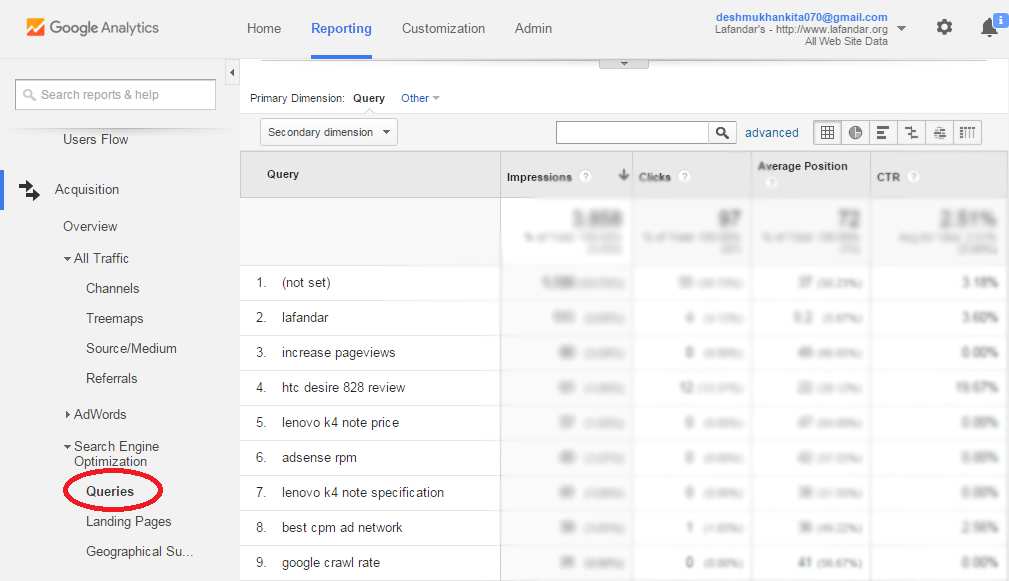Click the Acquisition arrows icon
1009x581 pixels.
[29, 190]
